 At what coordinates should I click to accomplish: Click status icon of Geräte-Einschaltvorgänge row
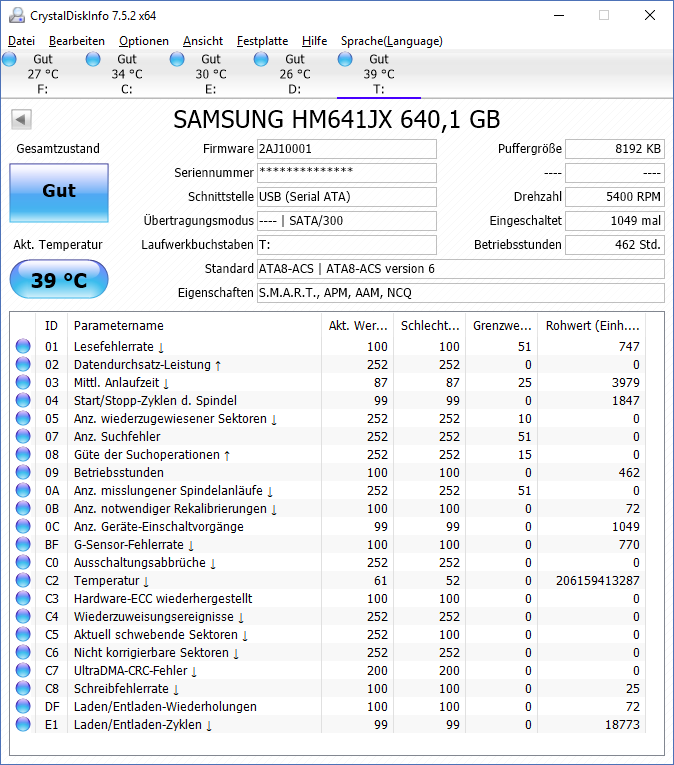[23, 526]
